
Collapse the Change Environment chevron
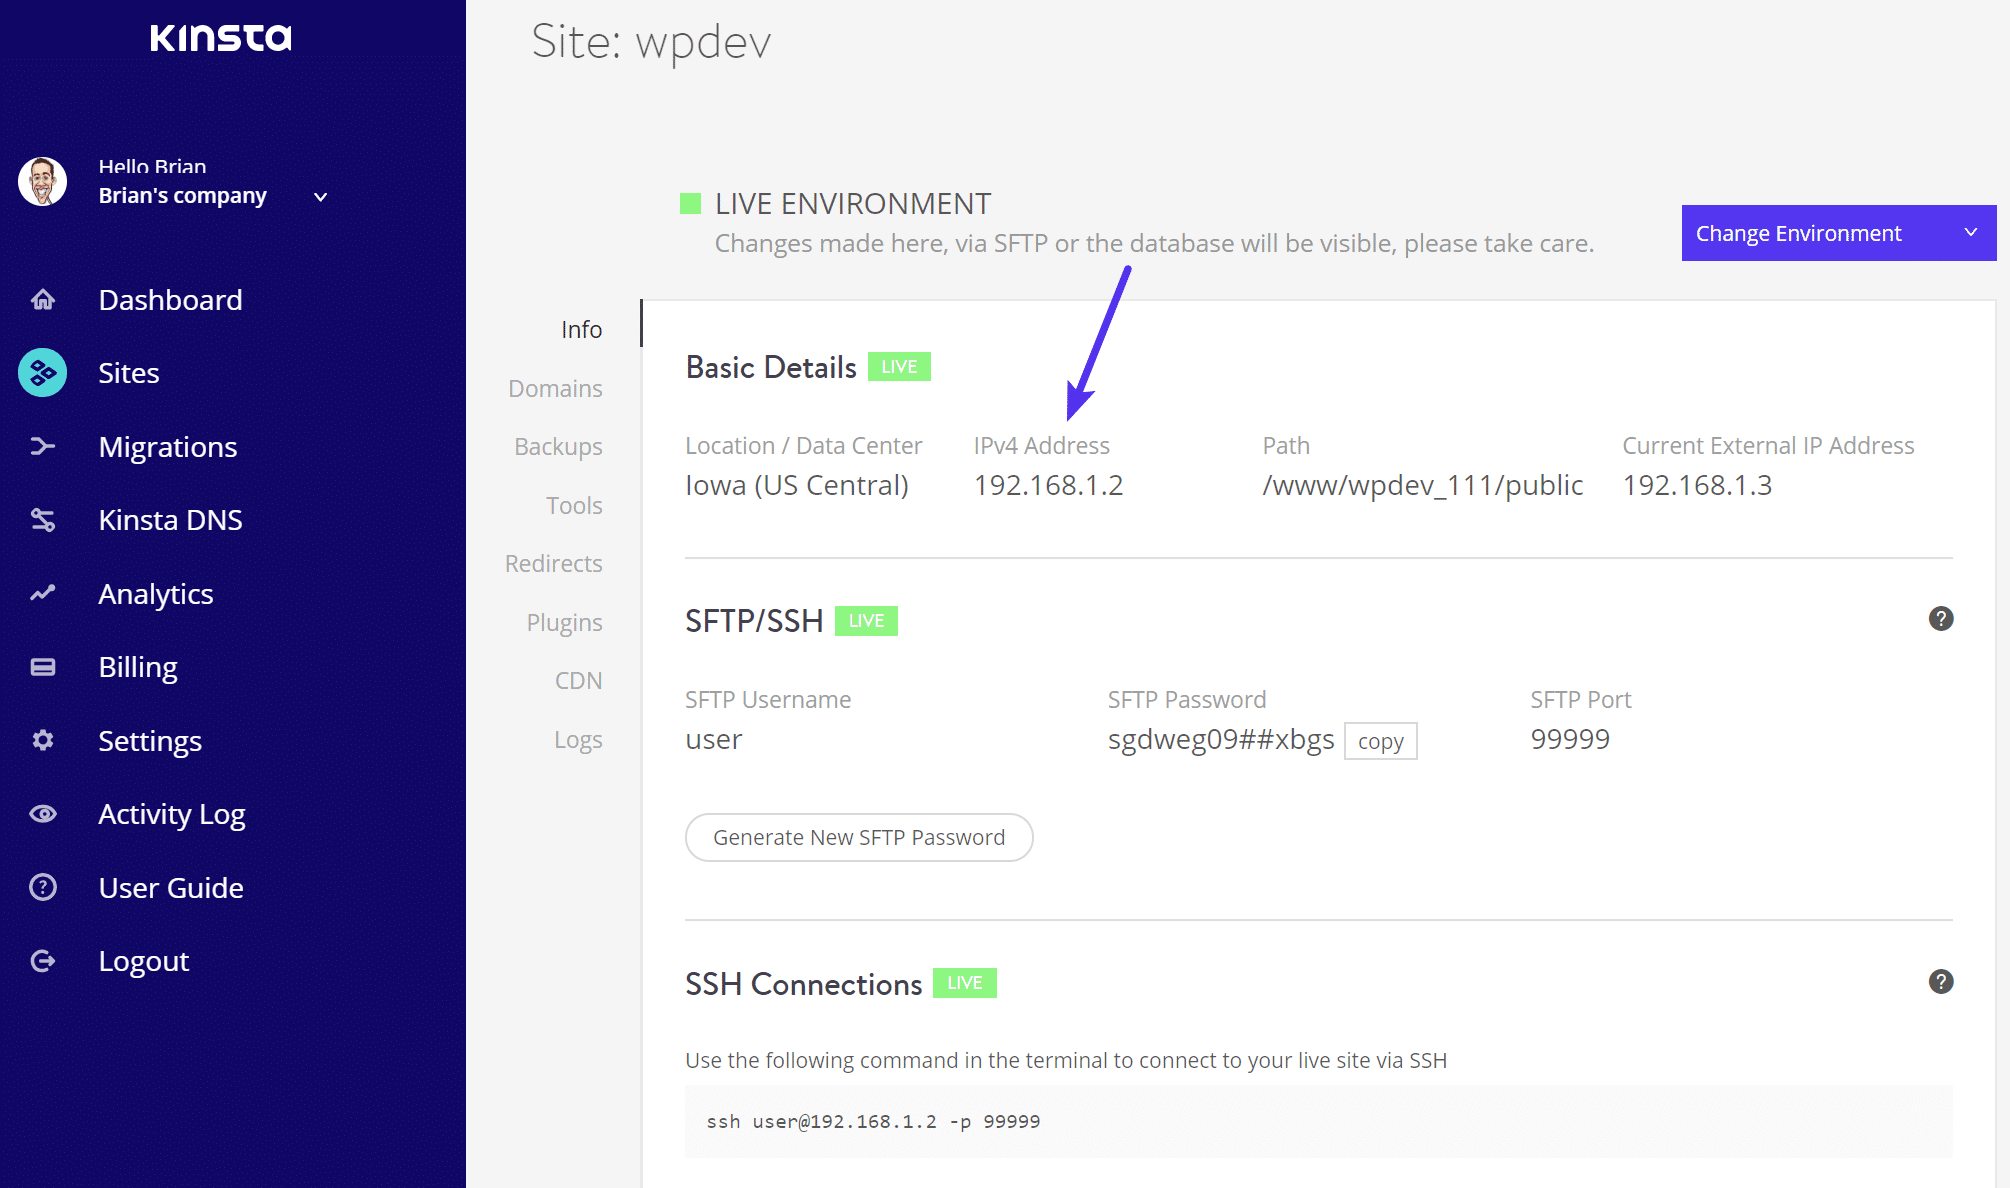[1969, 232]
